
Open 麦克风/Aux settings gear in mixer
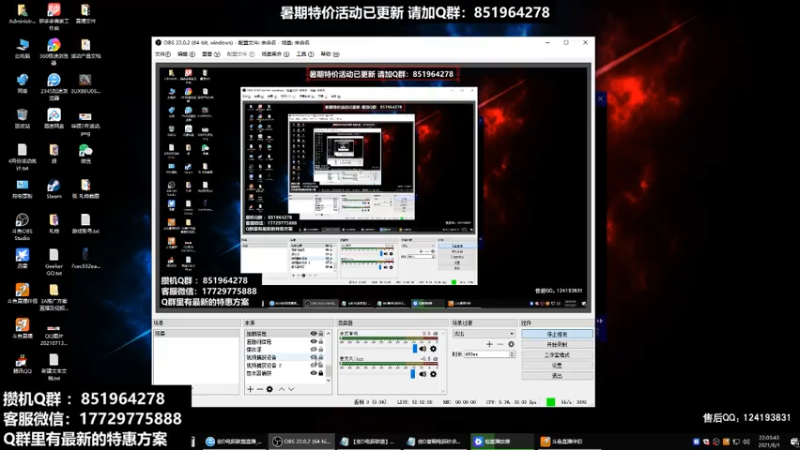[x=433, y=374]
